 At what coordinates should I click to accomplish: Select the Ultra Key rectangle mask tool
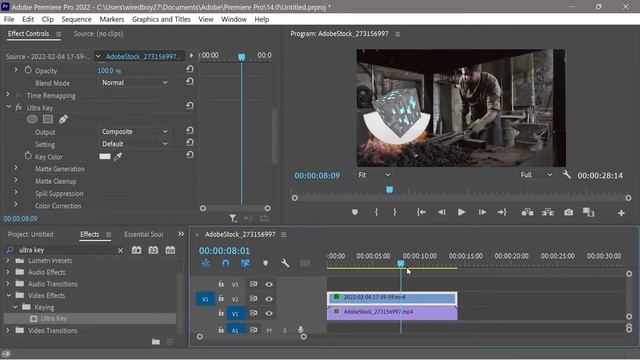tap(48, 119)
